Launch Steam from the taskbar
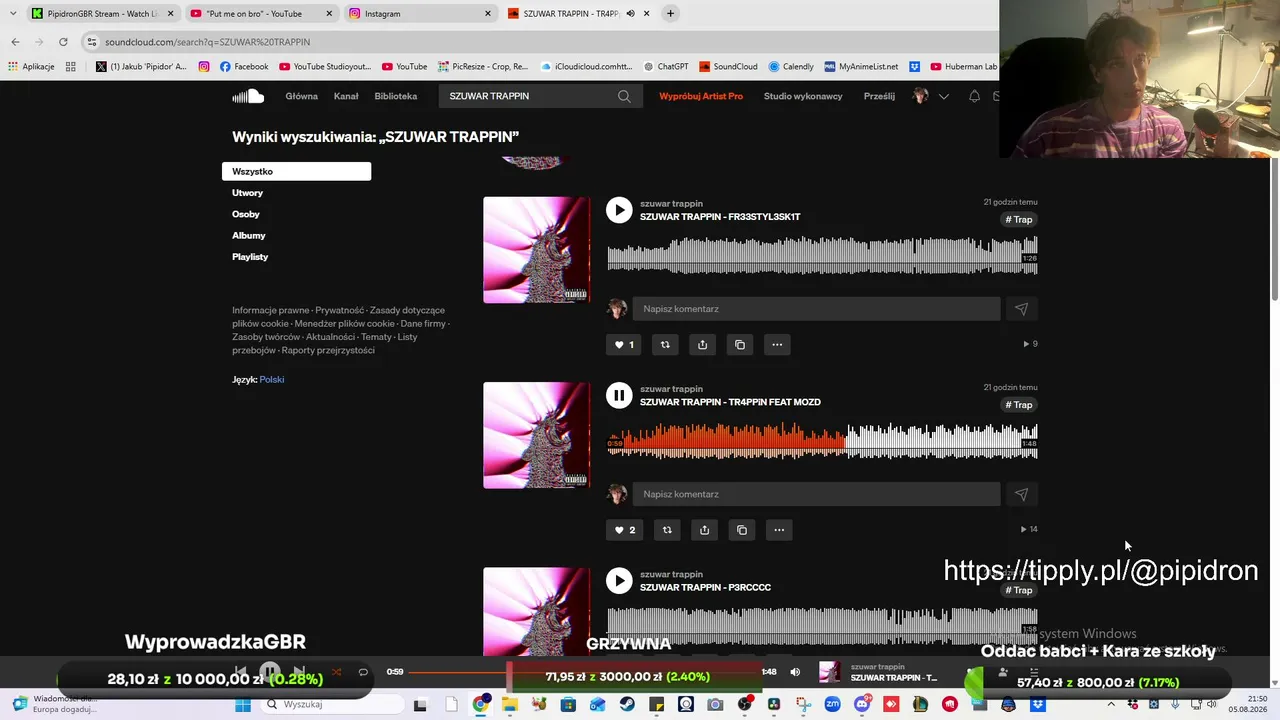 627,705
